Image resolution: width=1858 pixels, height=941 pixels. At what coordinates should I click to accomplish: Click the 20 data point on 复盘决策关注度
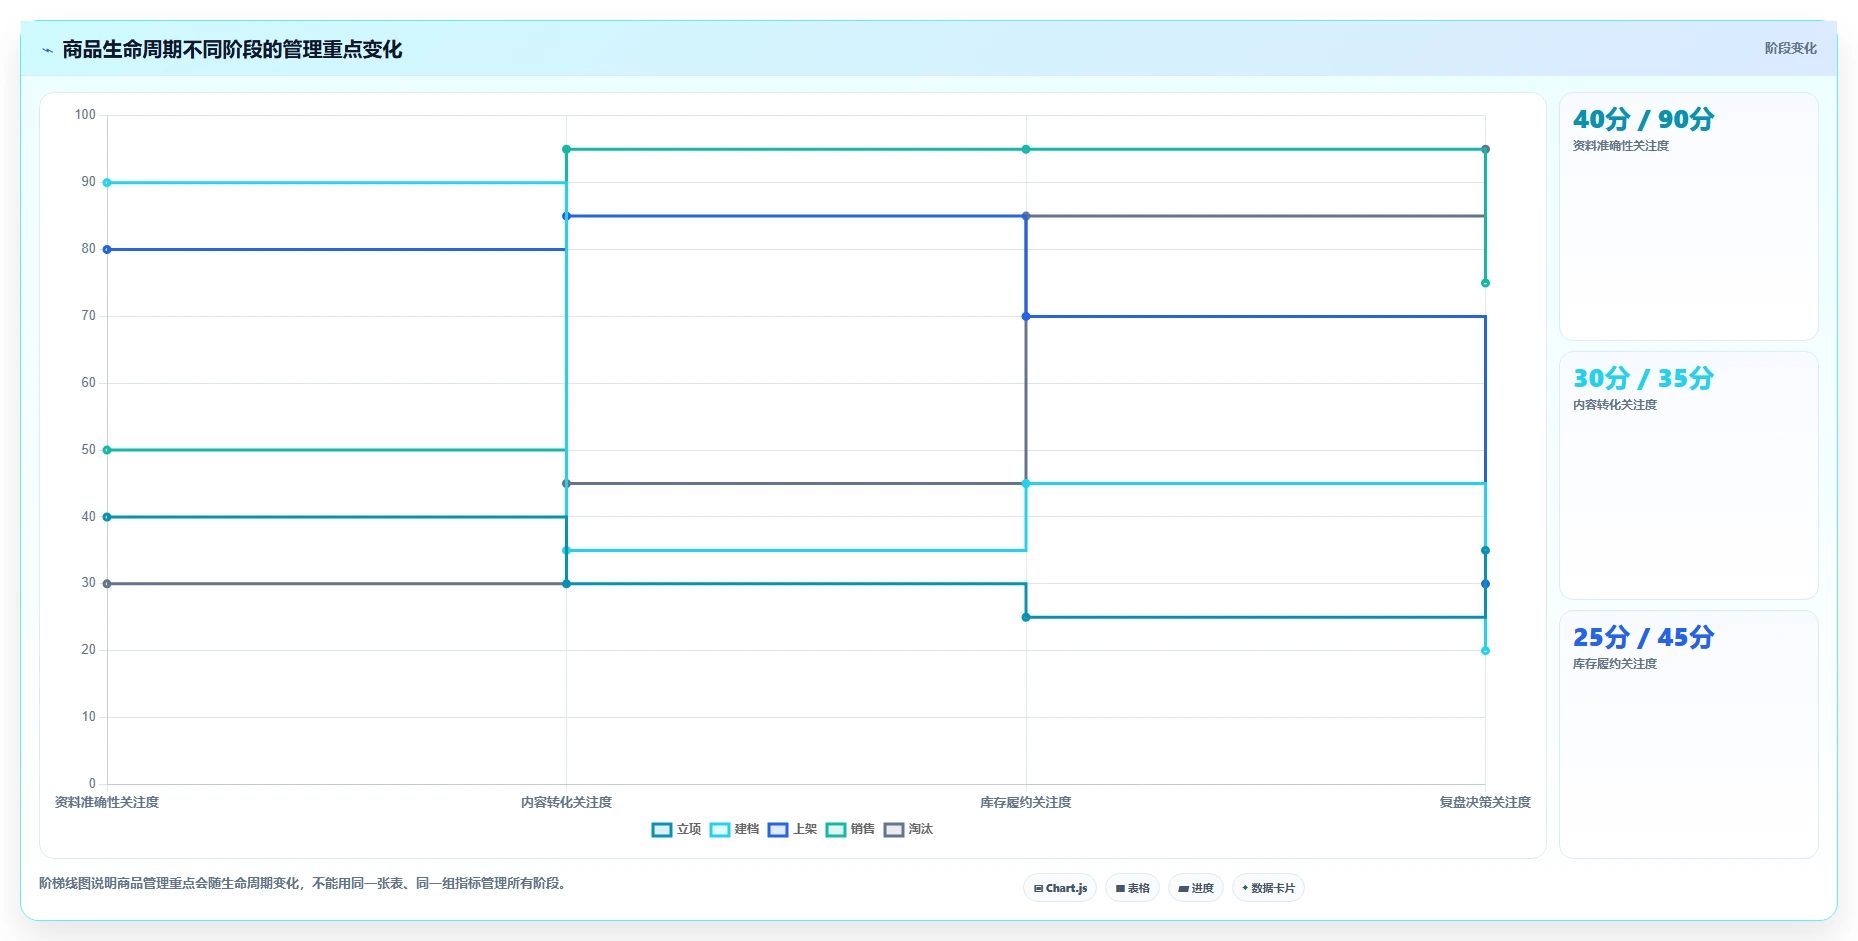click(x=1485, y=651)
